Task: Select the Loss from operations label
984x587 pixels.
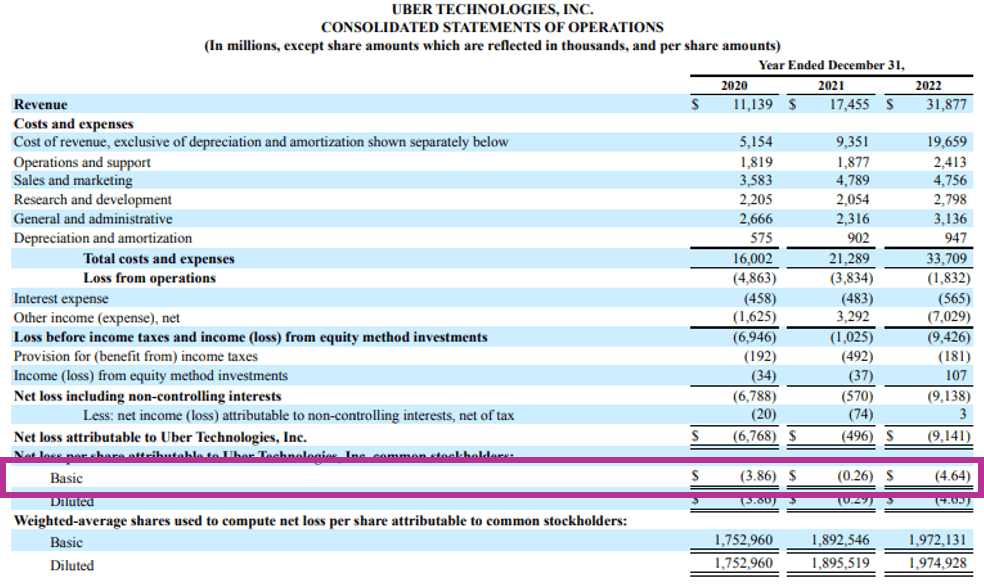Action: tap(149, 277)
